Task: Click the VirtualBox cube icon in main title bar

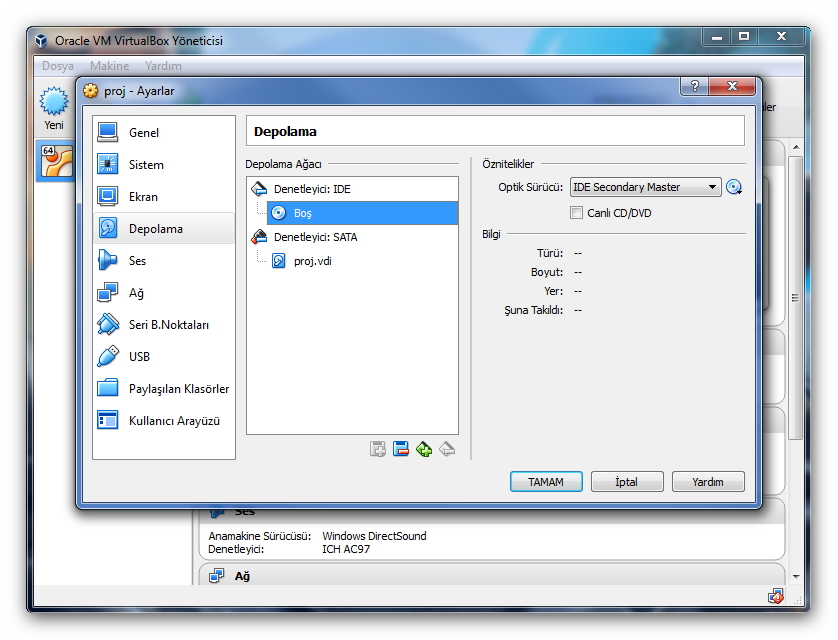Action: click(x=41, y=41)
